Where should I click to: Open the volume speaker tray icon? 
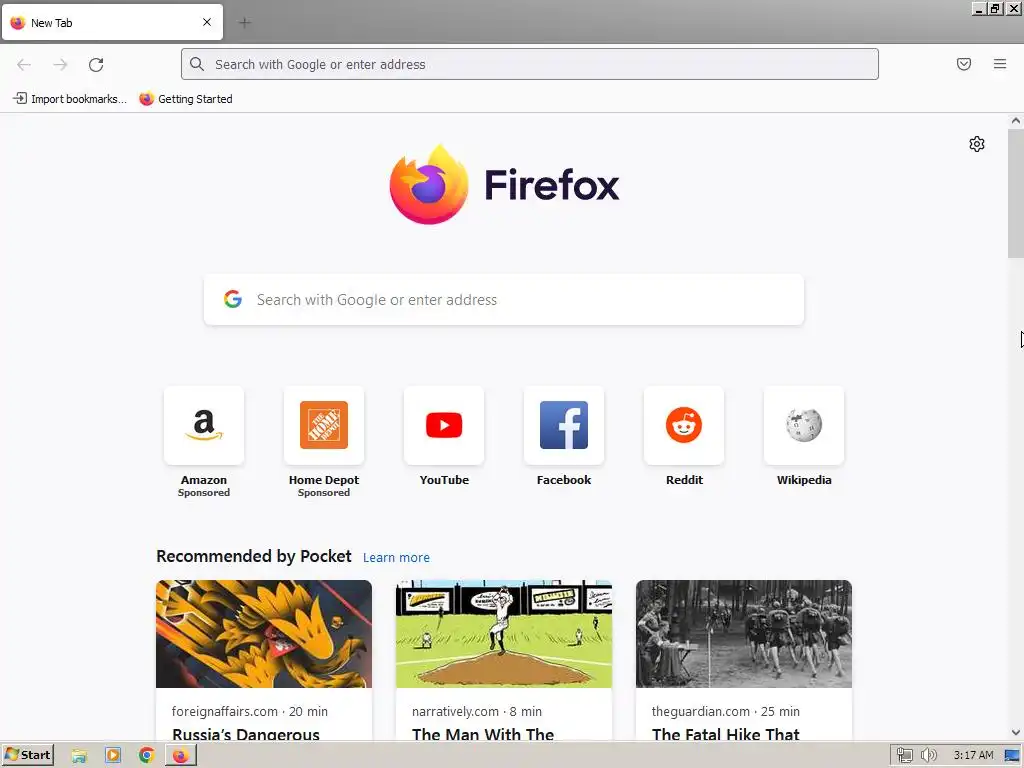[928, 756]
